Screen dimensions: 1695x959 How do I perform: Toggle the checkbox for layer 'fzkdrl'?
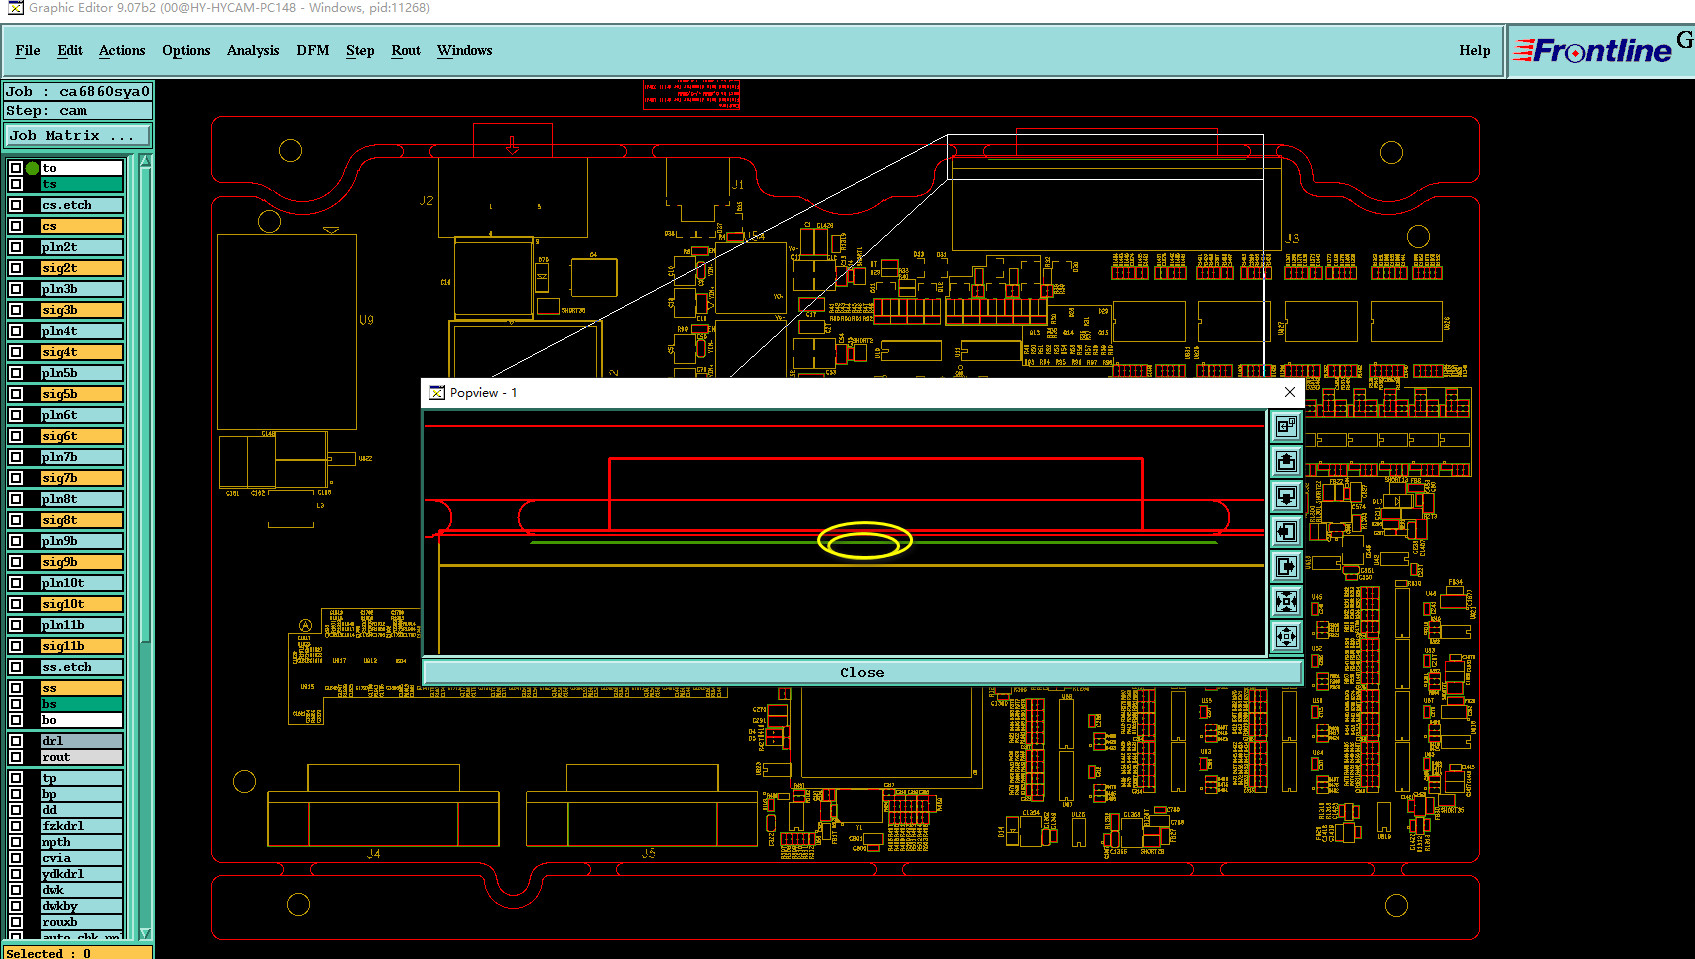16,826
